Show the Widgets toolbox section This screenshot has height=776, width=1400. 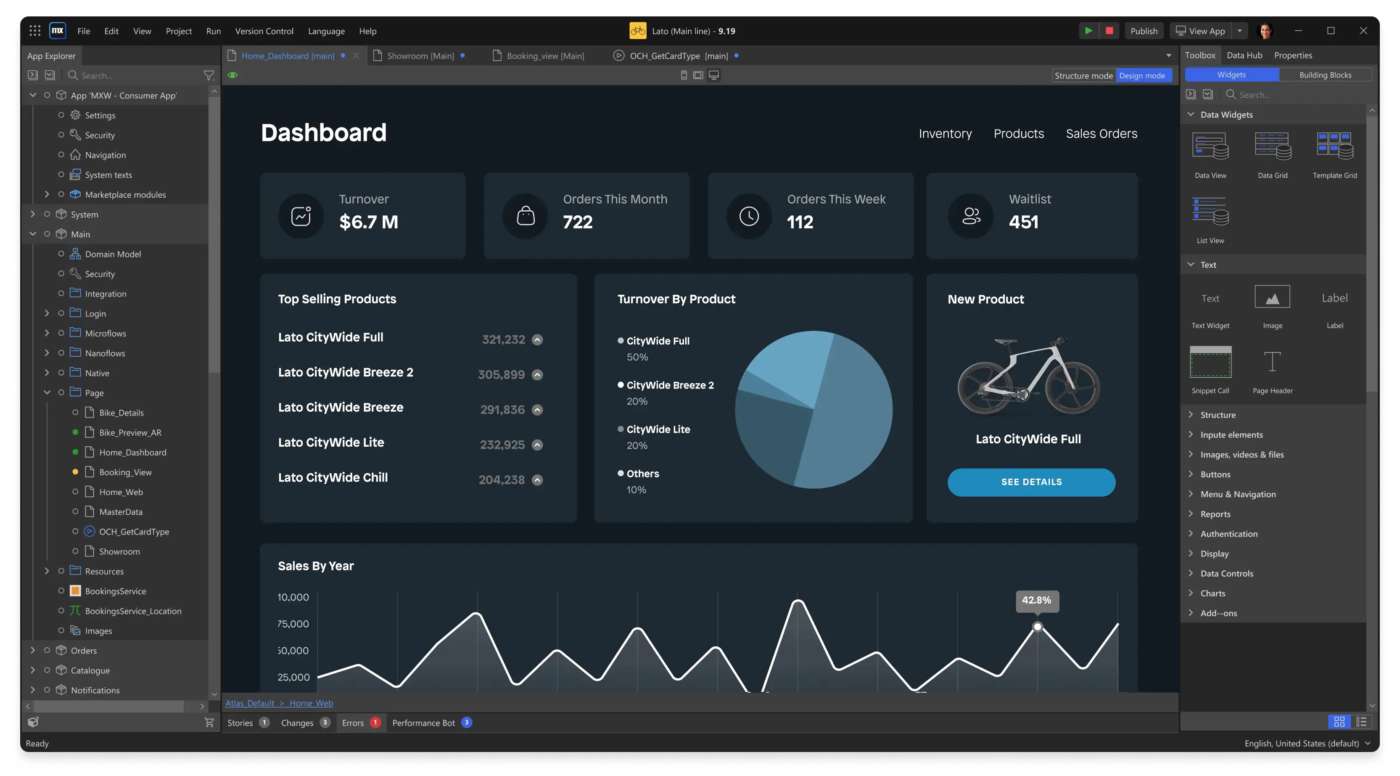[x=1231, y=75]
